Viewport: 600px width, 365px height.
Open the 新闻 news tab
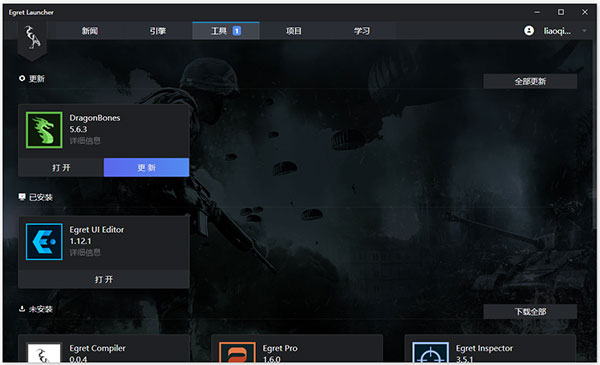click(x=90, y=31)
